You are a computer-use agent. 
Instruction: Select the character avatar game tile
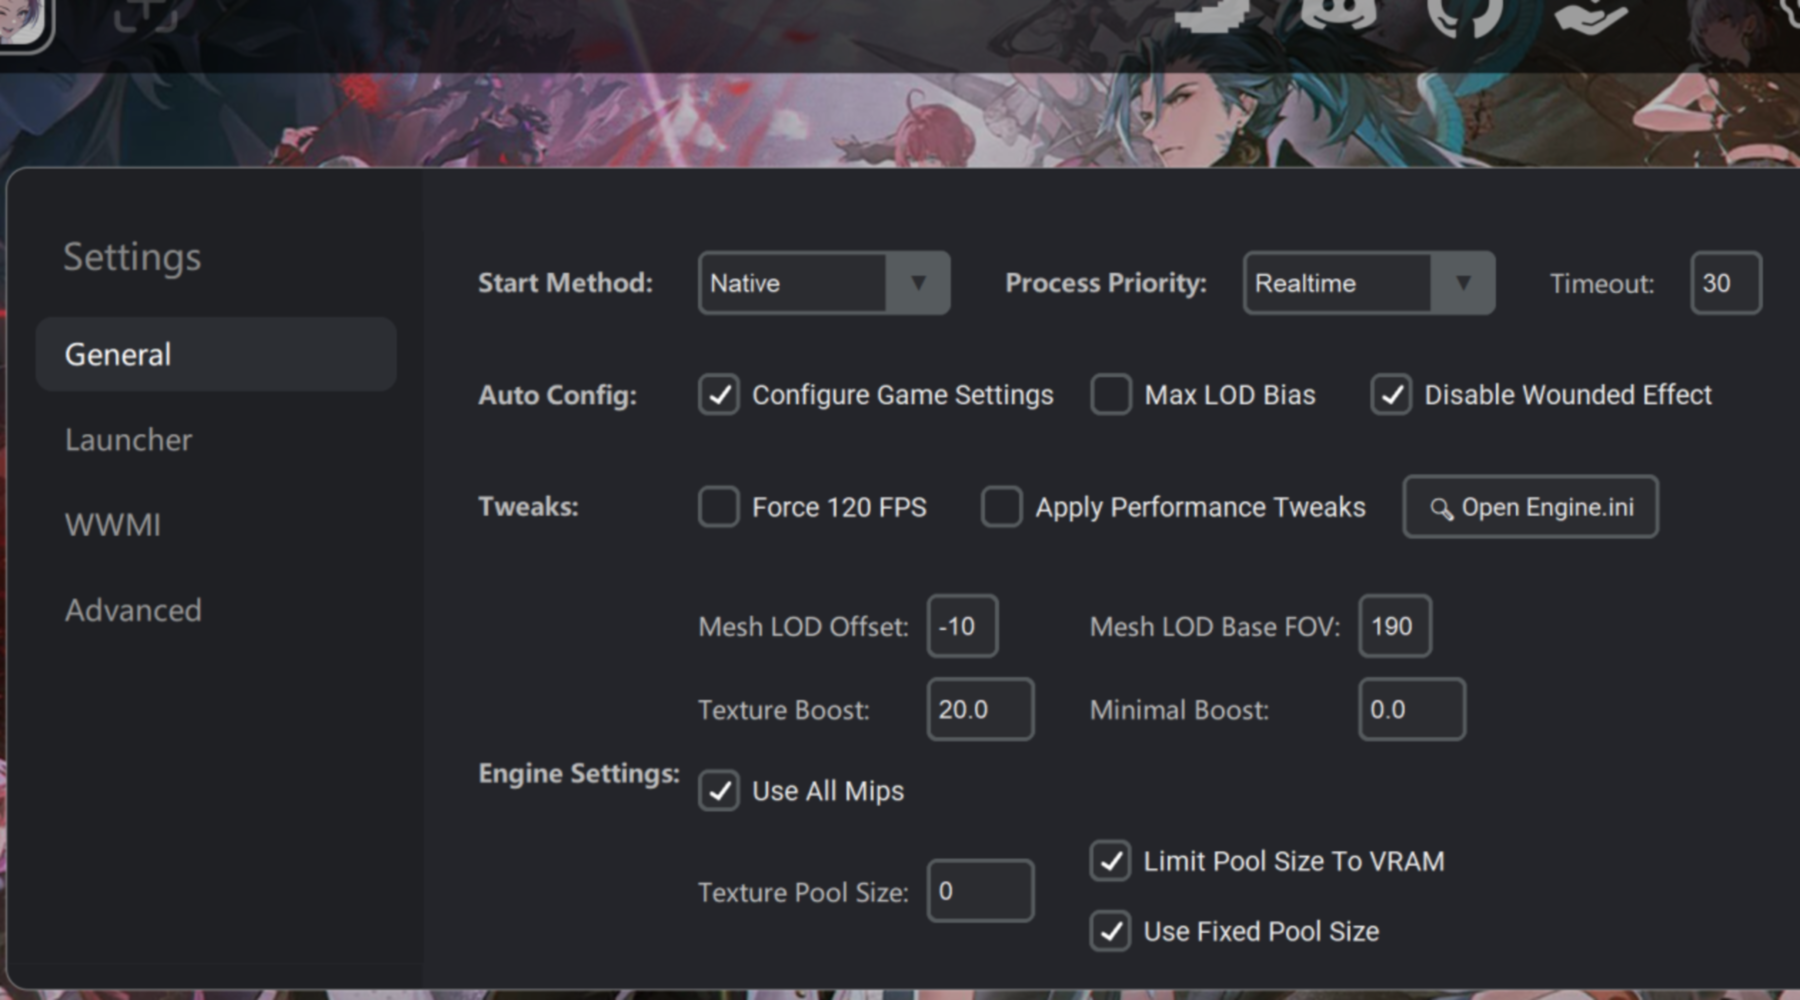(x=22, y=20)
